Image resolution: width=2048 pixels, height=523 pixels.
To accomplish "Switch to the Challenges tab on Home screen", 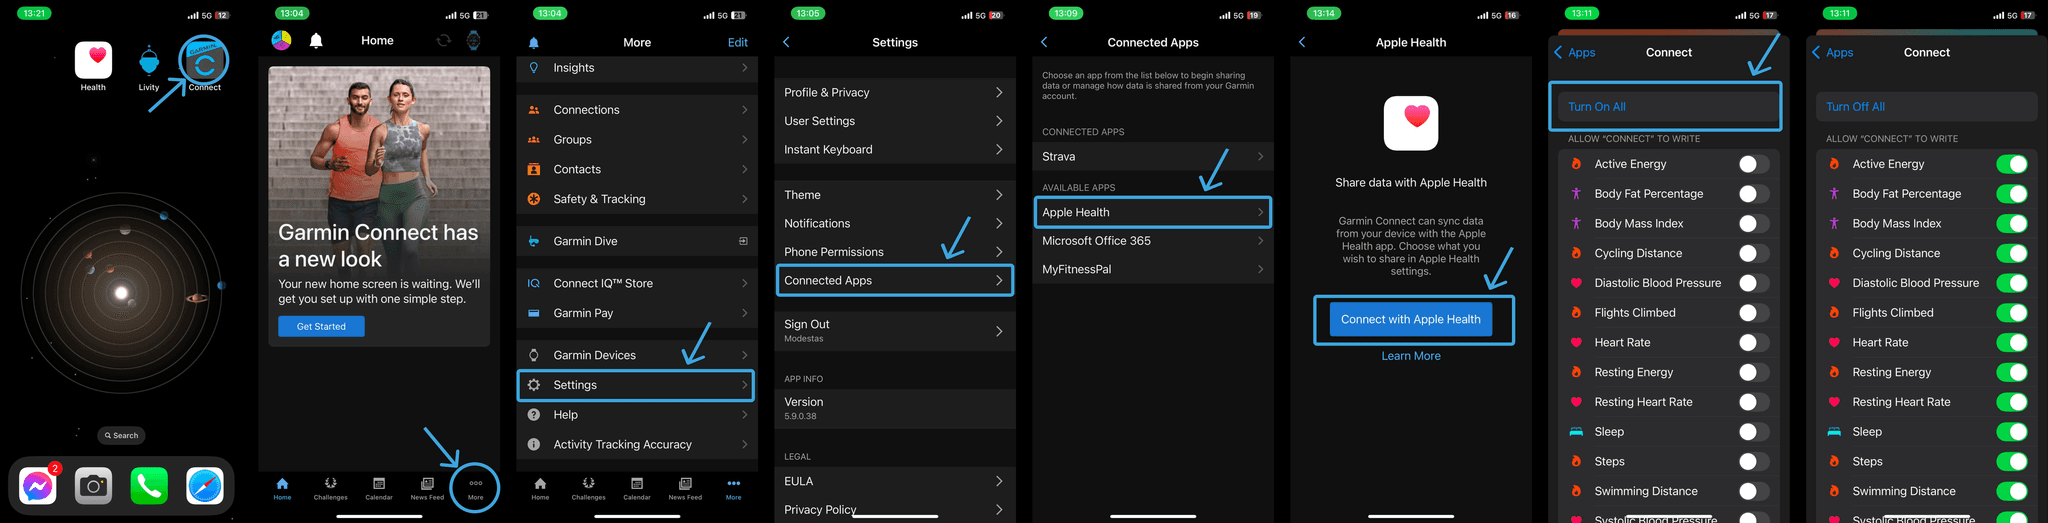I will [330, 488].
